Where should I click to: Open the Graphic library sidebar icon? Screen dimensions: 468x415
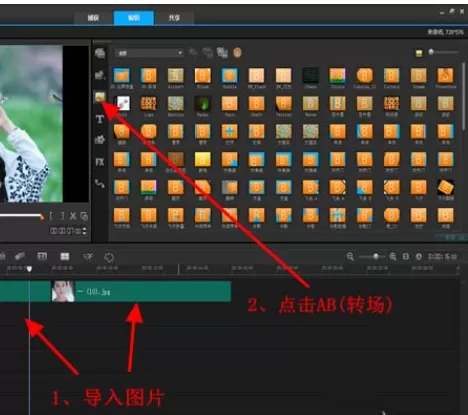[100, 140]
